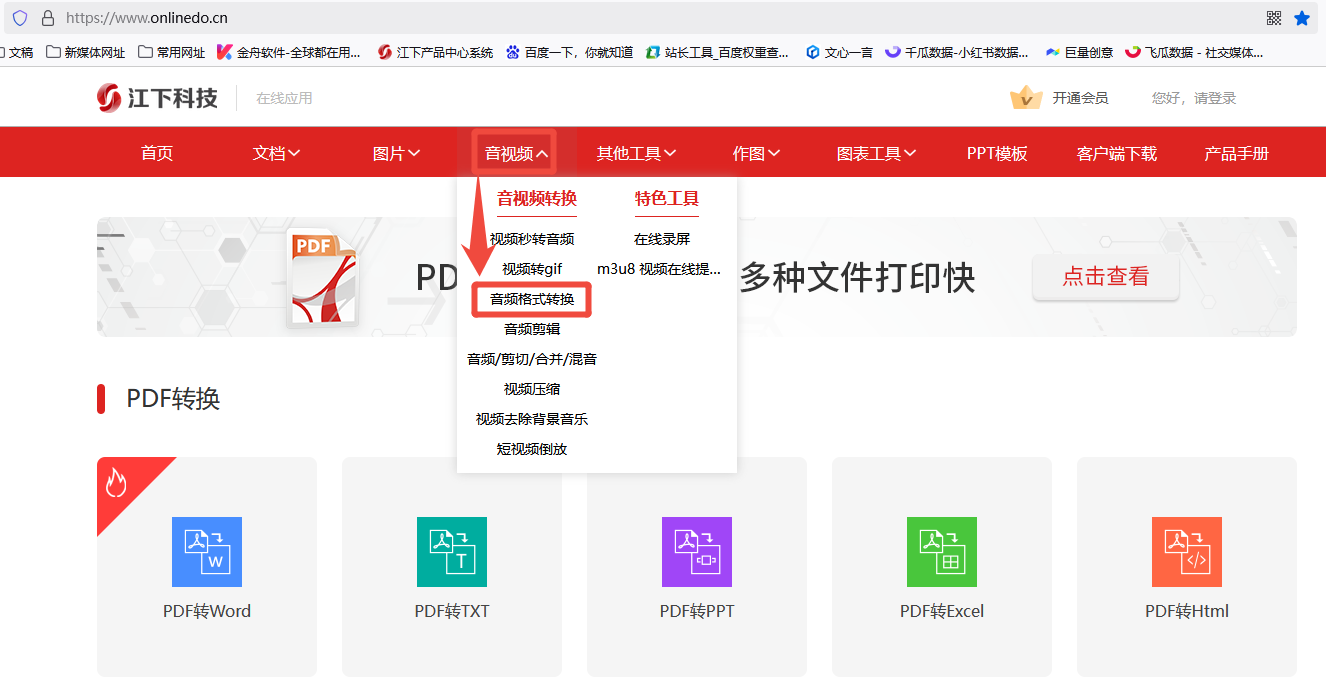Open 巨量创意 bookmark
This screenshot has height=692, width=1326.
1079,52
